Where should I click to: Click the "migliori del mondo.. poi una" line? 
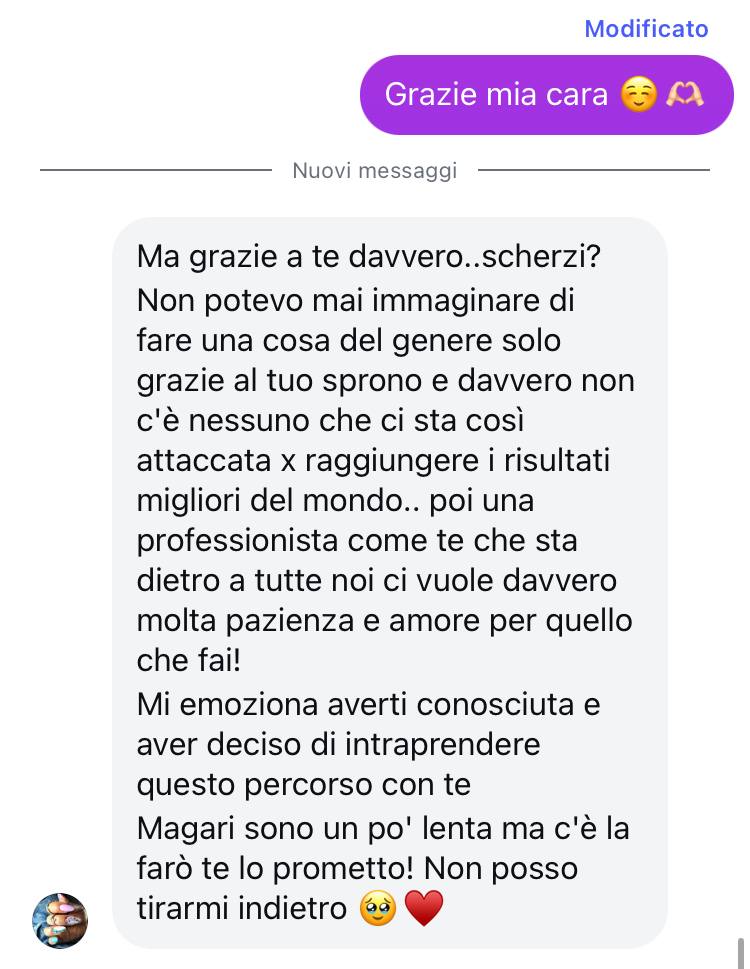(335, 501)
